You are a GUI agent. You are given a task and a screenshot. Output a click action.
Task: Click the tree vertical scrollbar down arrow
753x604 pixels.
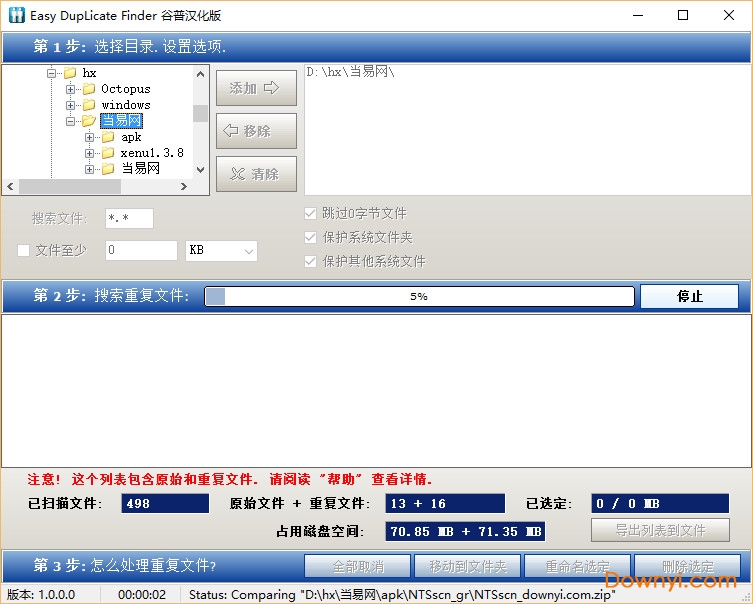201,169
